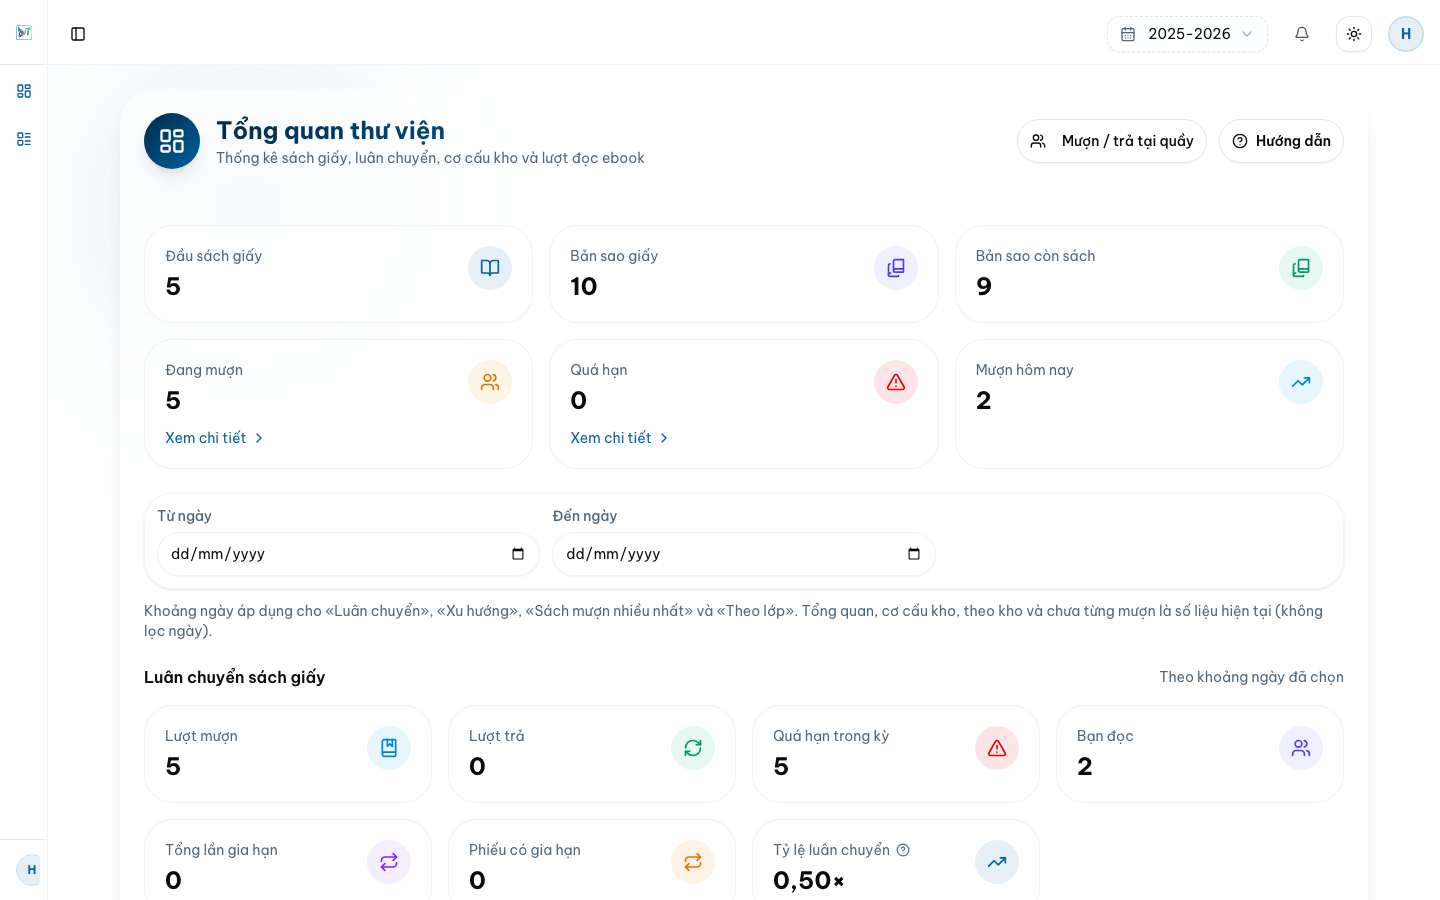1440x900 pixels.
Task: Open the list-view sidebar icon
Action: coord(24,139)
